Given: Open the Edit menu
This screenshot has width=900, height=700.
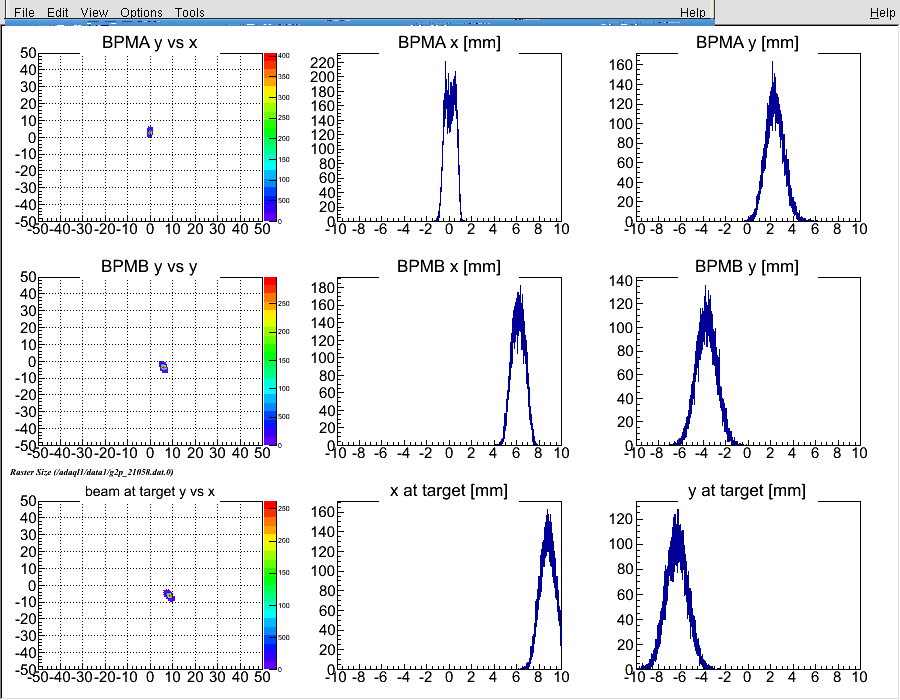Looking at the screenshot, I should (x=57, y=12).
